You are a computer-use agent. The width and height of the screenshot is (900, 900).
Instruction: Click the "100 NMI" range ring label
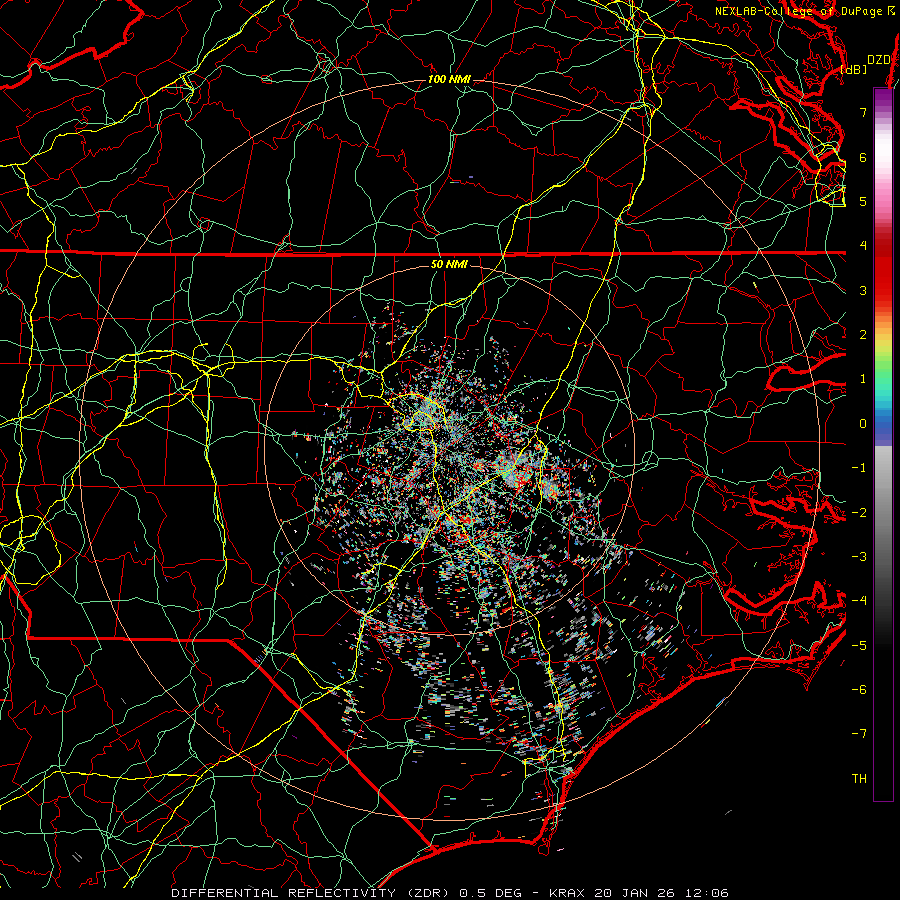point(449,79)
